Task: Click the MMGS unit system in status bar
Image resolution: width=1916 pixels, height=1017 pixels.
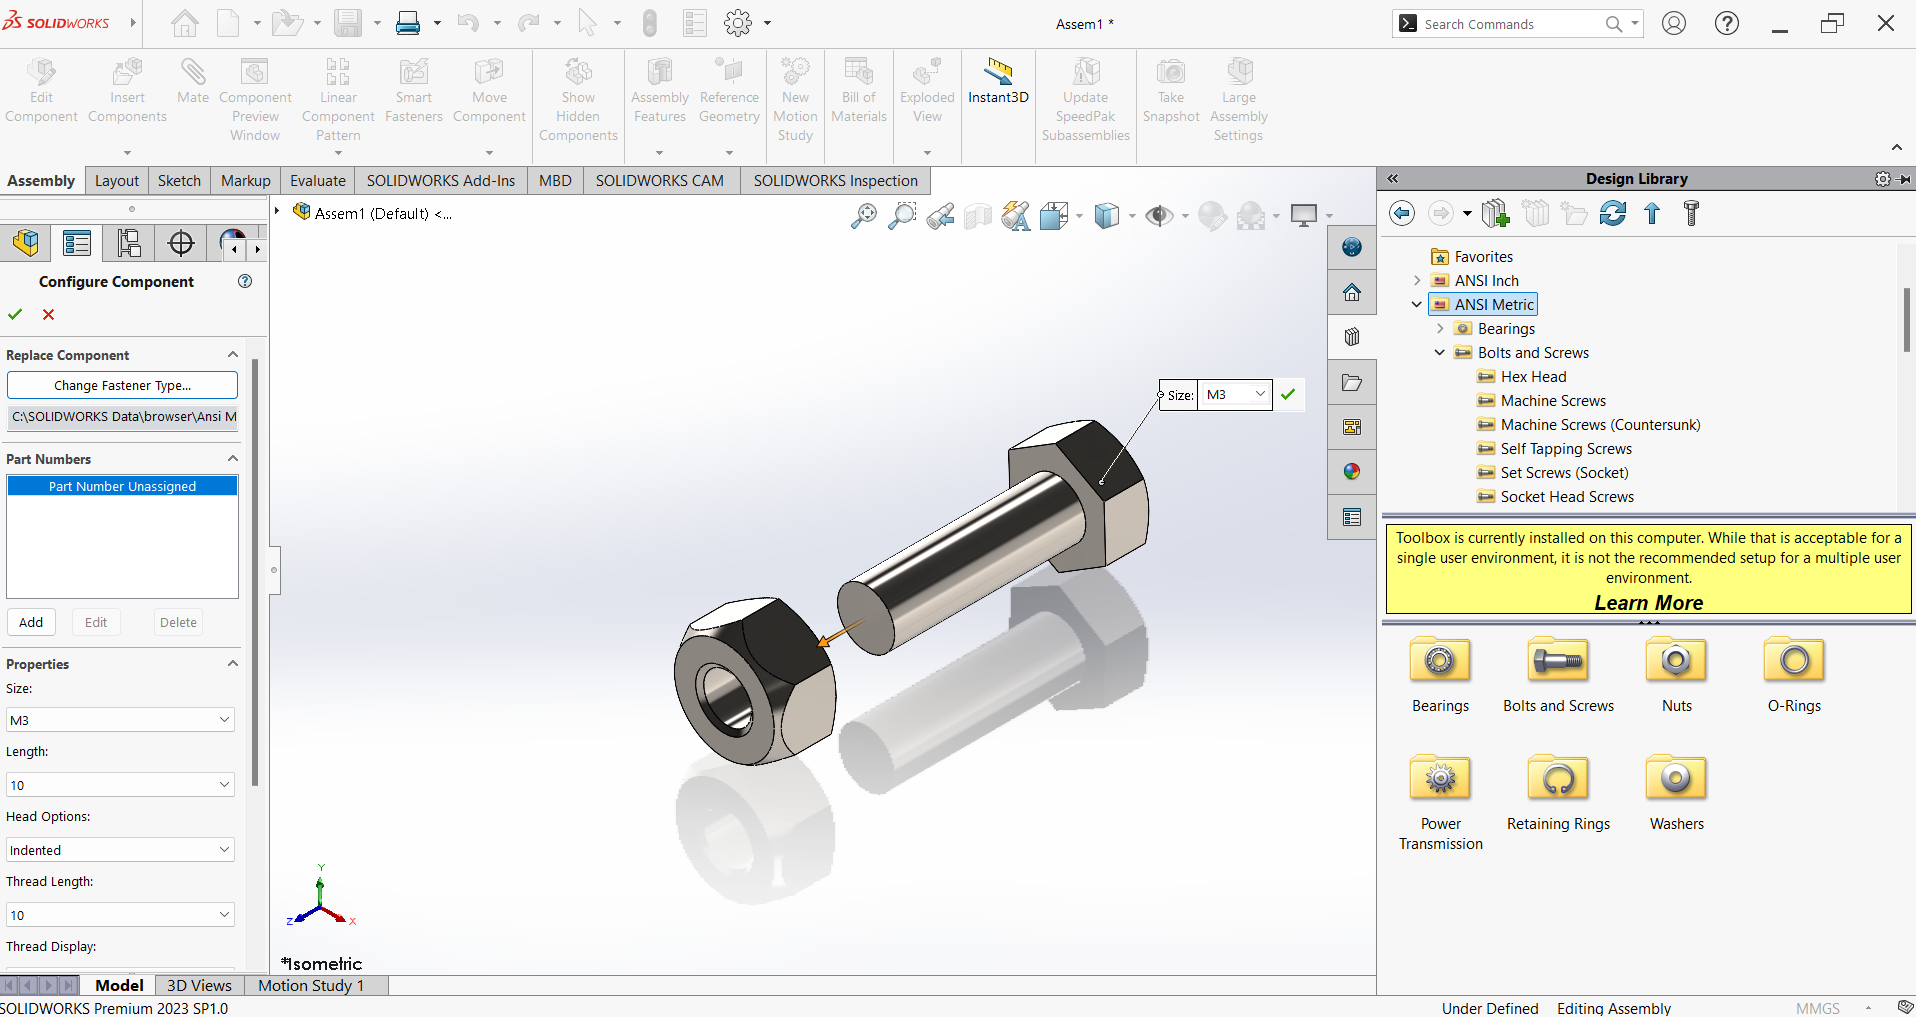Action: [x=1817, y=1008]
